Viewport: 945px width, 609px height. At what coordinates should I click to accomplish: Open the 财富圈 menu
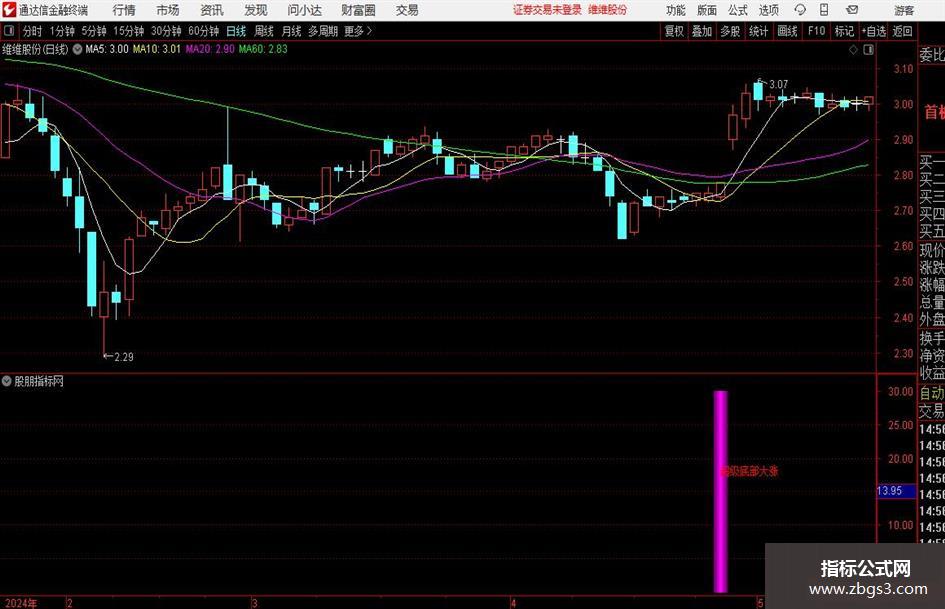[x=358, y=10]
